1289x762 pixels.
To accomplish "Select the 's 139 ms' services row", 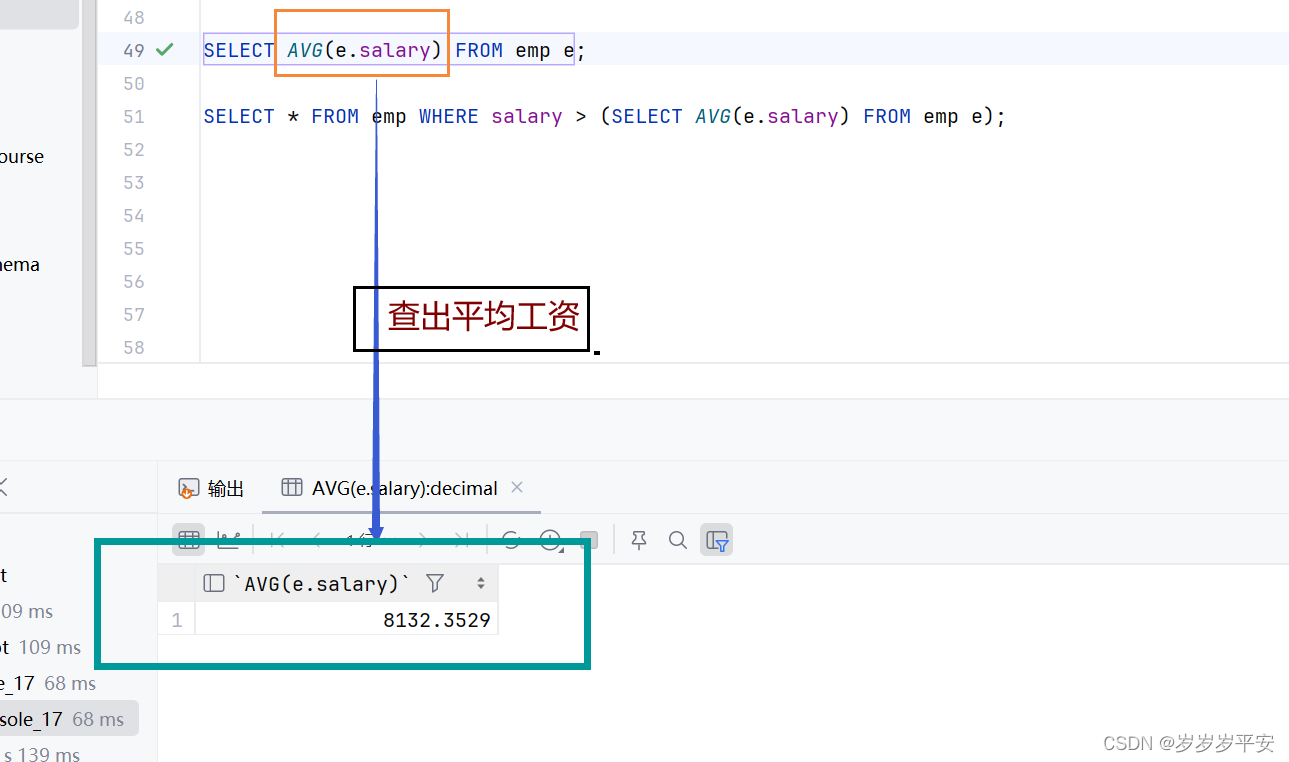I will coord(40,754).
